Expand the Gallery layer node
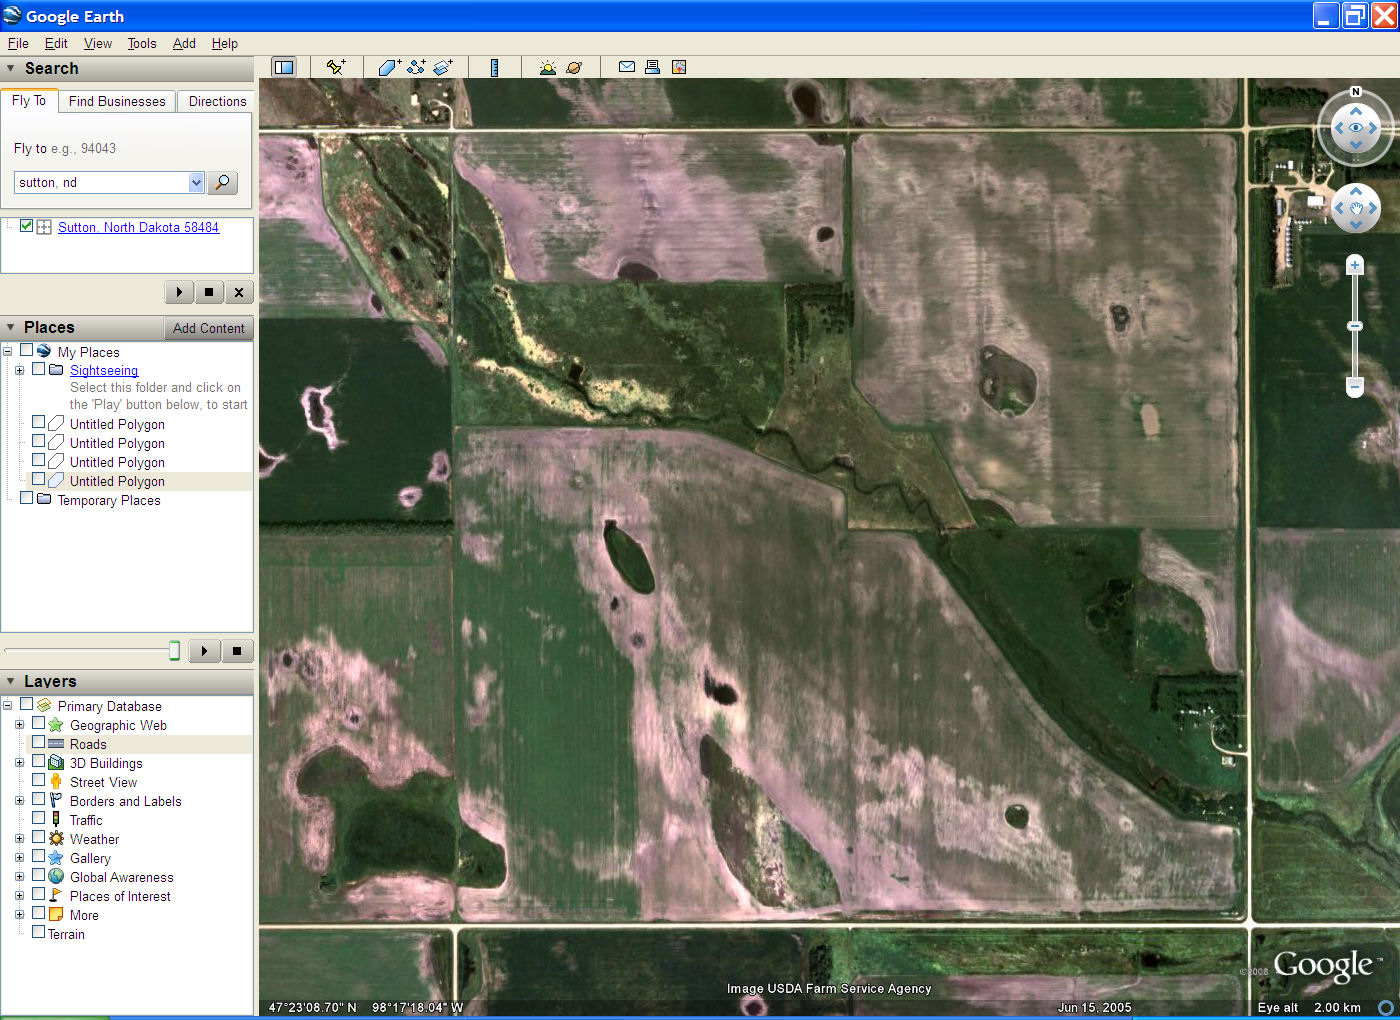1400x1020 pixels. coord(19,857)
